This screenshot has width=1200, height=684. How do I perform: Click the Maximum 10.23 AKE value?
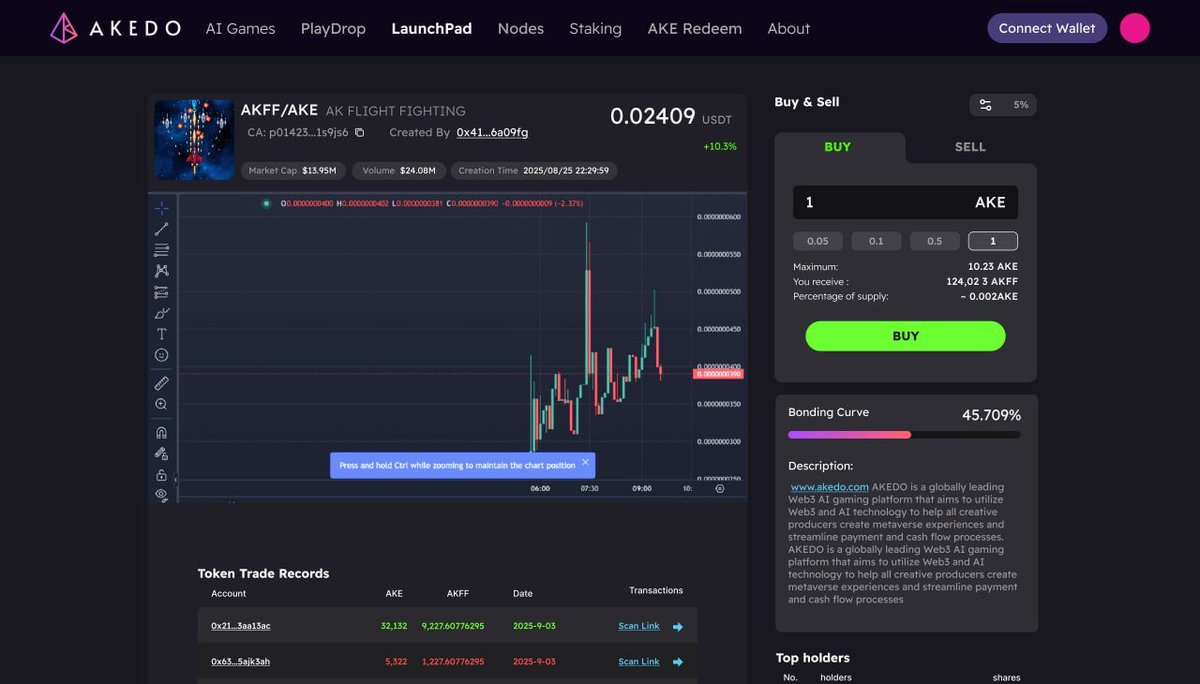(993, 267)
